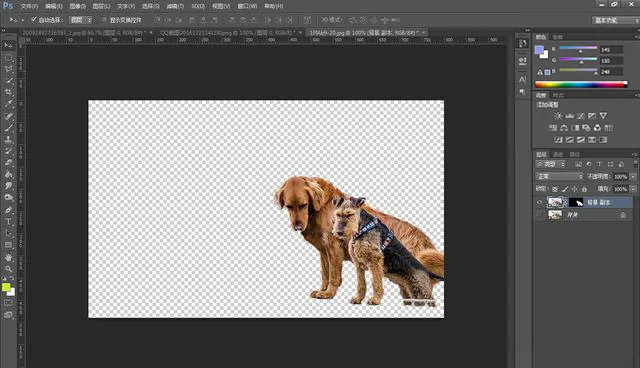Click the foreground color swatch in toolbox
Viewport: 640px width, 368px height.
tap(6, 287)
